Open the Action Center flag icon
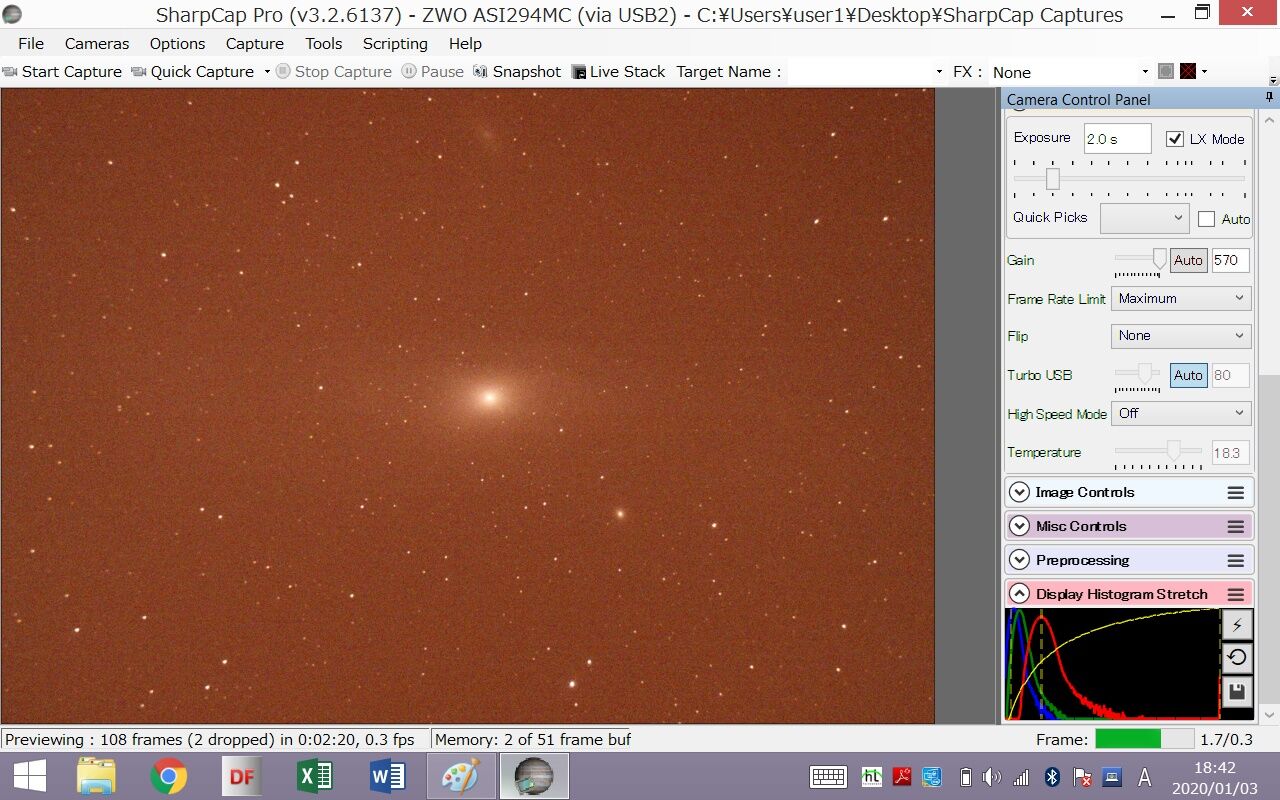This screenshot has width=1280, height=800. point(1082,777)
